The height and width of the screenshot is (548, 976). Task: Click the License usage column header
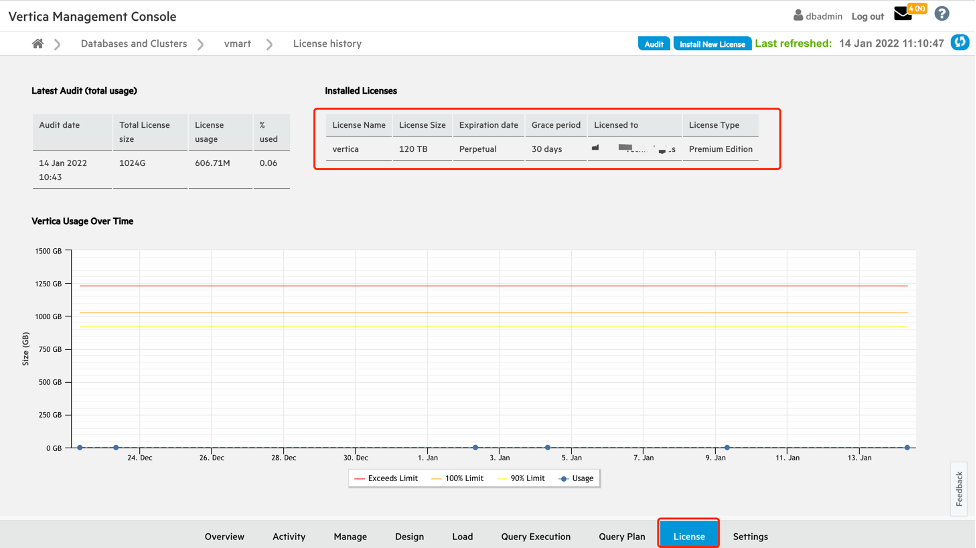click(x=220, y=132)
